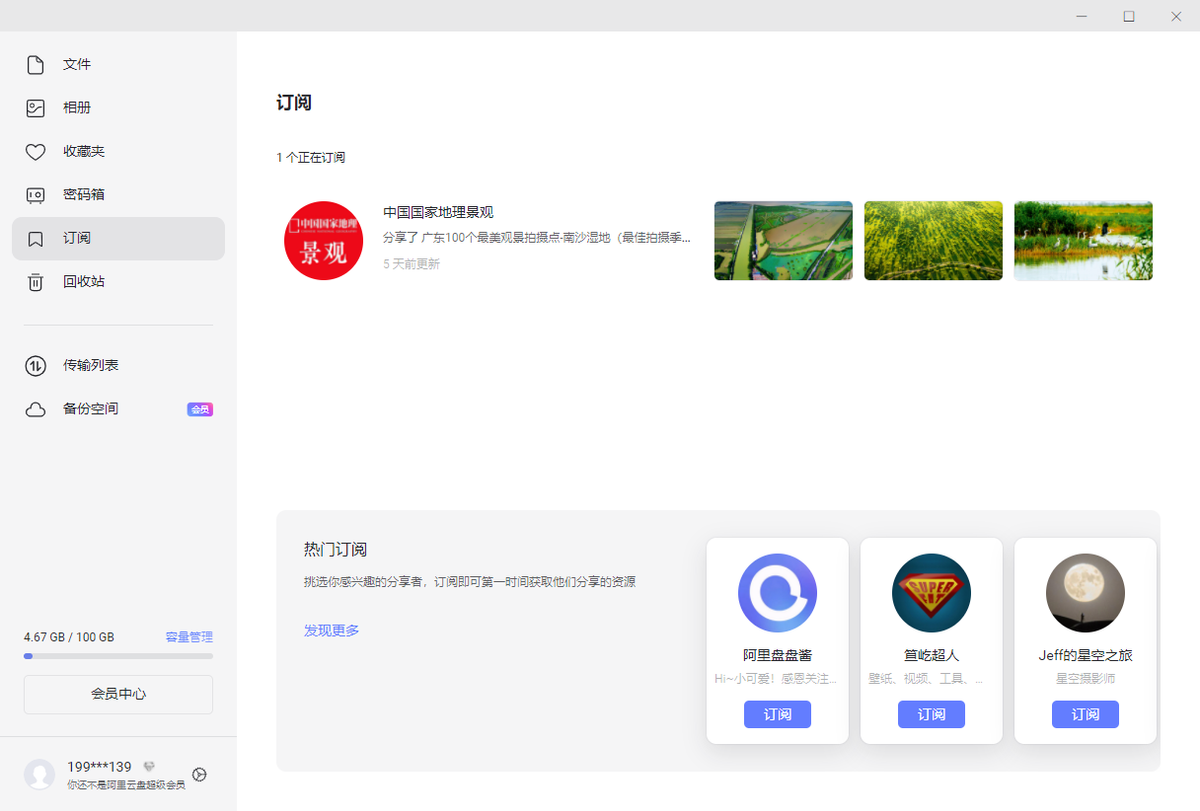Open the 发现更多 link
Image resolution: width=1200 pixels, height=811 pixels.
pos(331,630)
